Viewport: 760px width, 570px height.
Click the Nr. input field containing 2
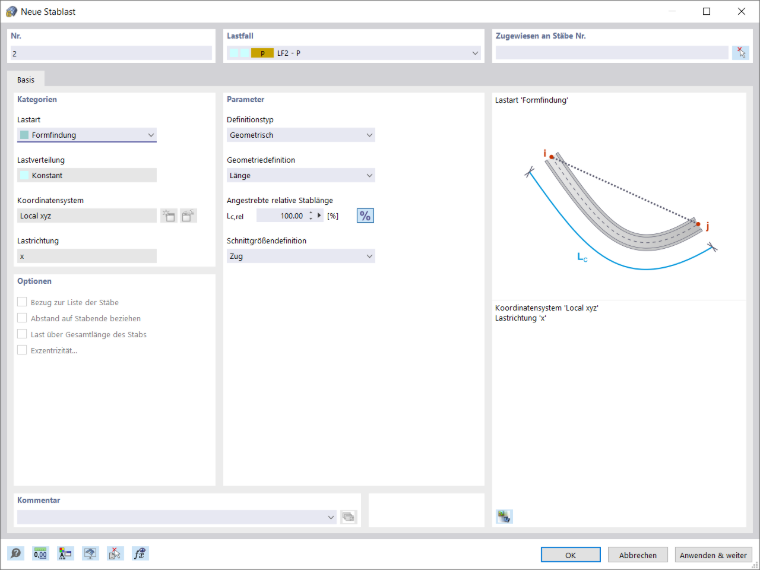[111, 53]
